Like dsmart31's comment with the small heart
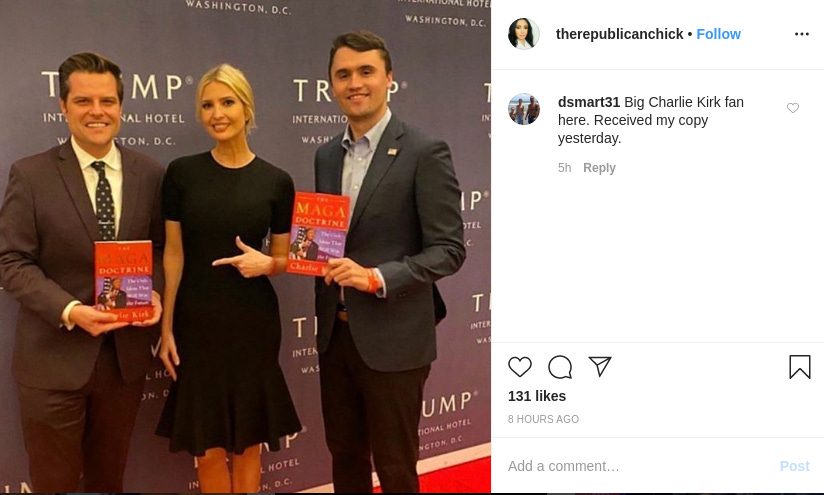Screen dimensions: 824x495 point(792,108)
